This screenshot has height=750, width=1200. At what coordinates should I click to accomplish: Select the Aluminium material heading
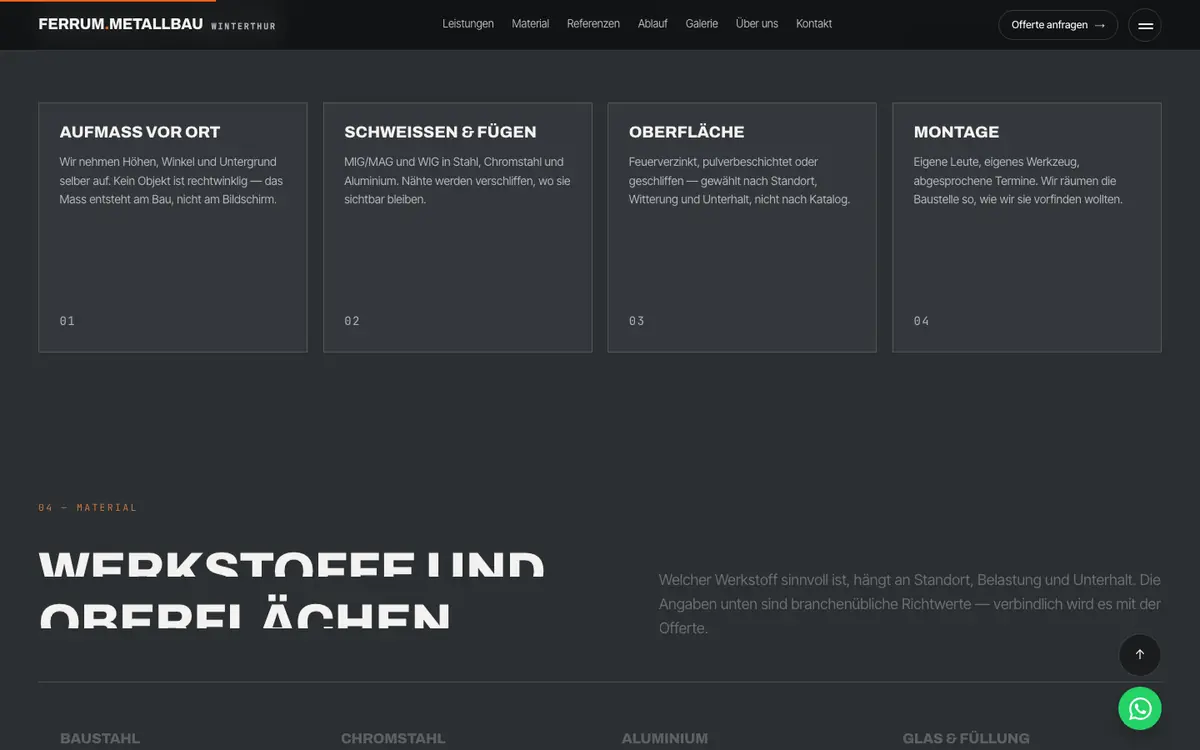point(665,739)
